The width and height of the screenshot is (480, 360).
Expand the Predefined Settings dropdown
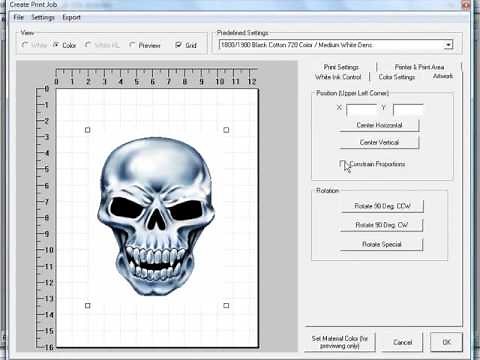click(x=449, y=45)
